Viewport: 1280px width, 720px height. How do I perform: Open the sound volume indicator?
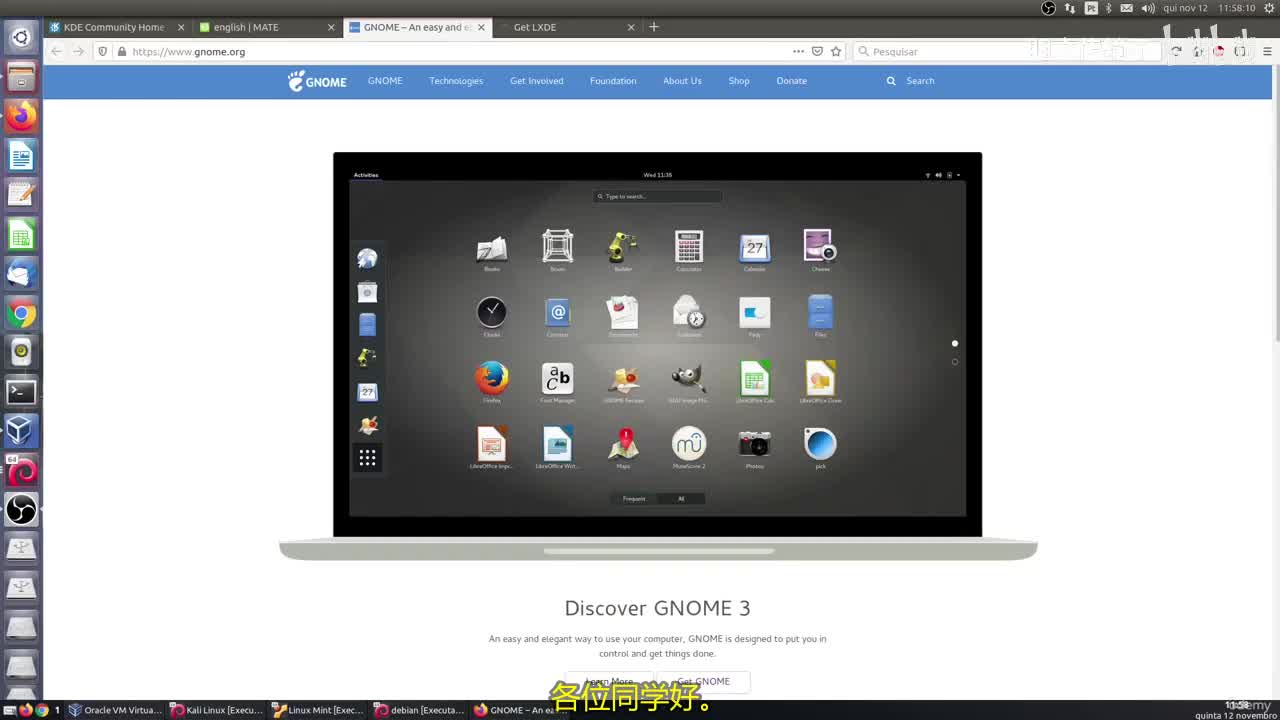click(x=1150, y=8)
